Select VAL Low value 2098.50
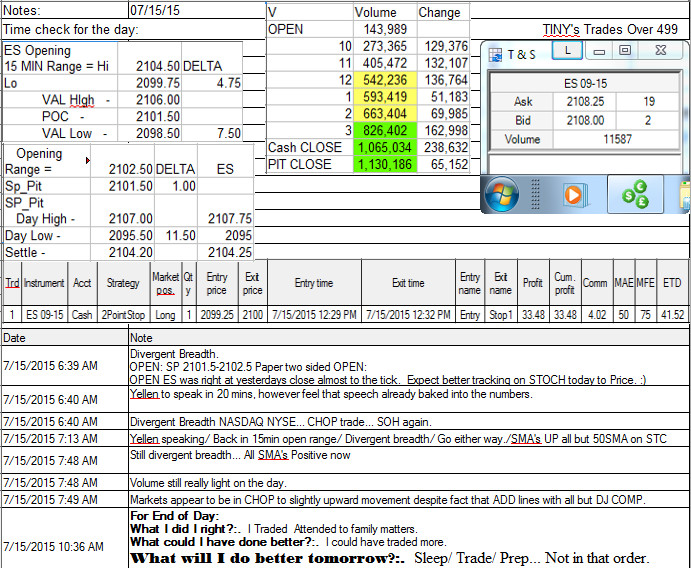 149,133
